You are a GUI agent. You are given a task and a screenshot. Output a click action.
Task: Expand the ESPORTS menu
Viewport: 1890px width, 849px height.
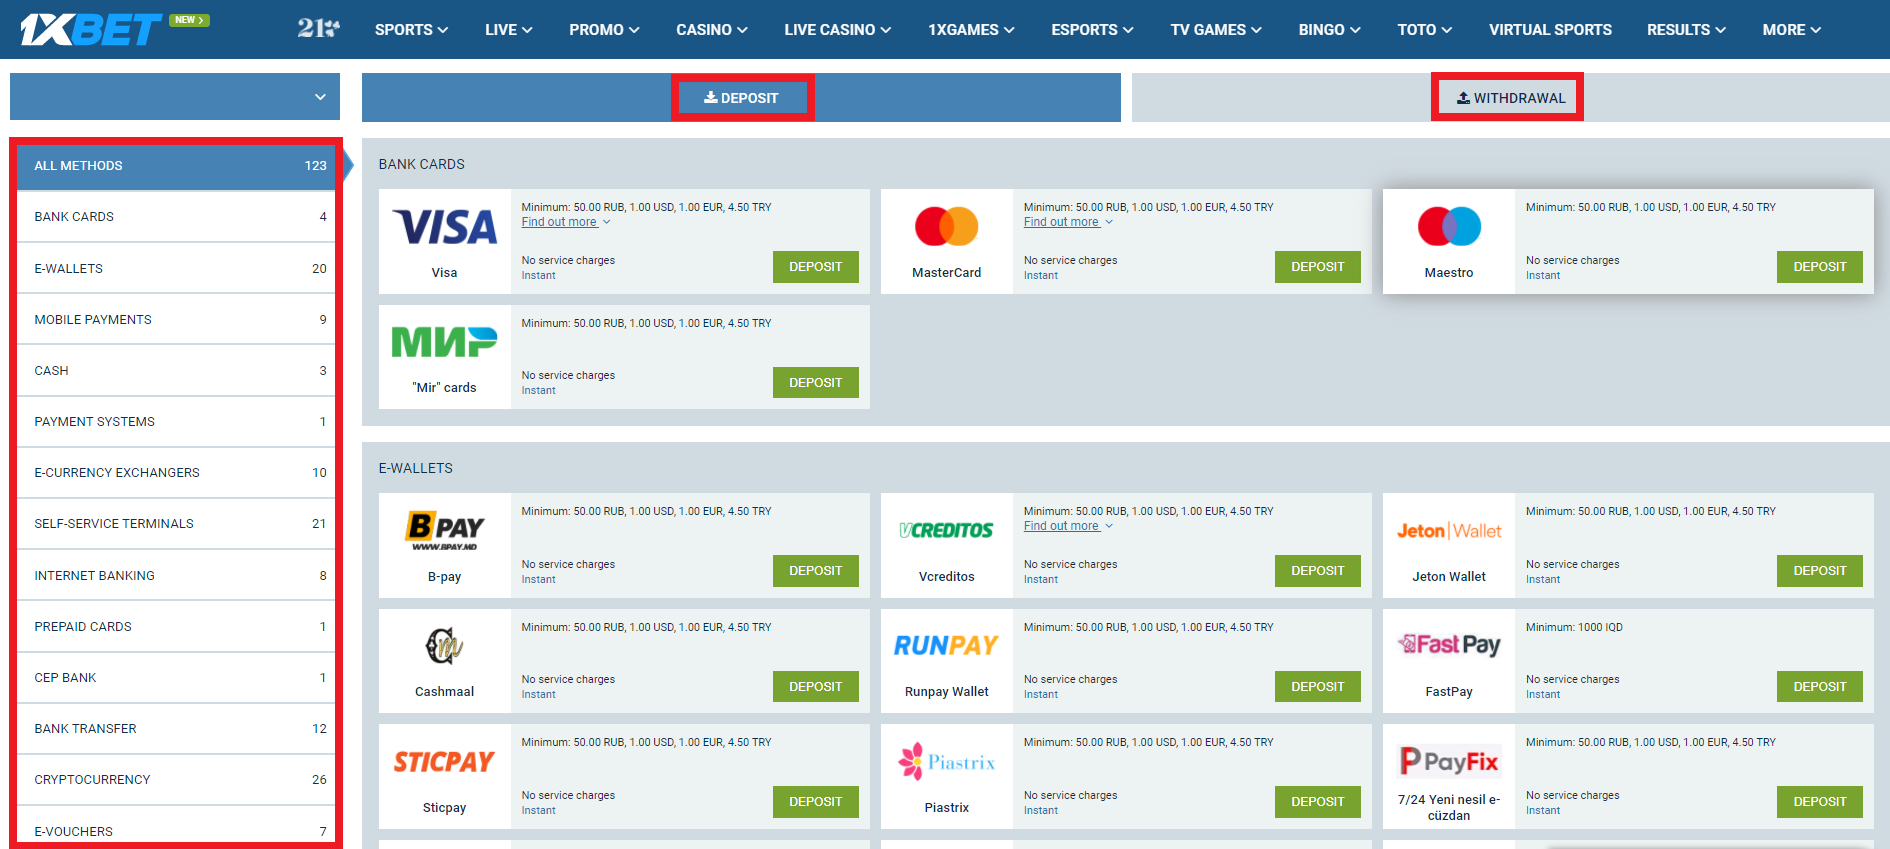(x=1092, y=30)
